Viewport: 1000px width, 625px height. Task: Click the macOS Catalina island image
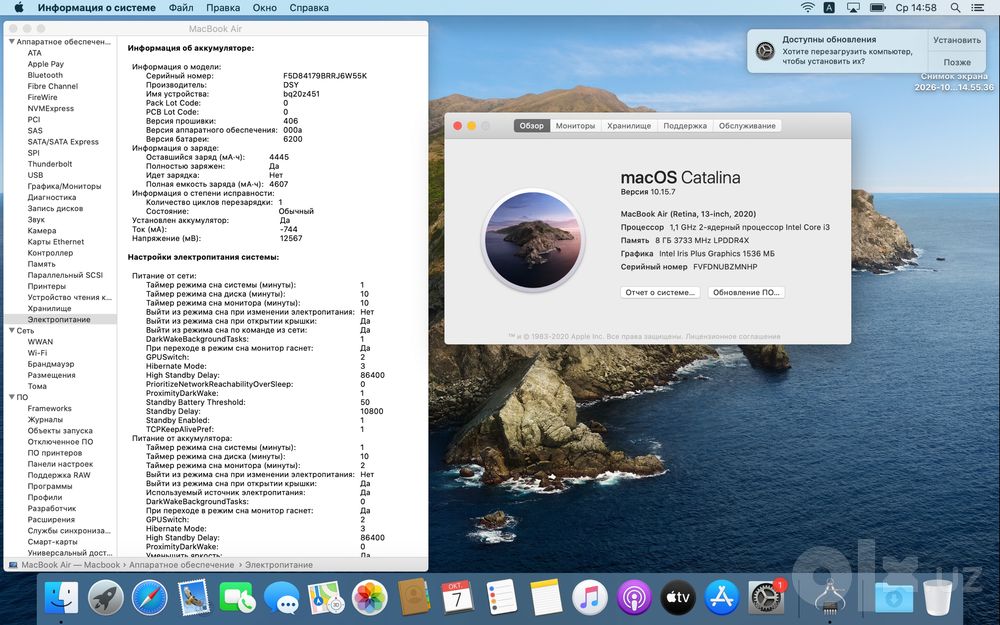pos(533,240)
